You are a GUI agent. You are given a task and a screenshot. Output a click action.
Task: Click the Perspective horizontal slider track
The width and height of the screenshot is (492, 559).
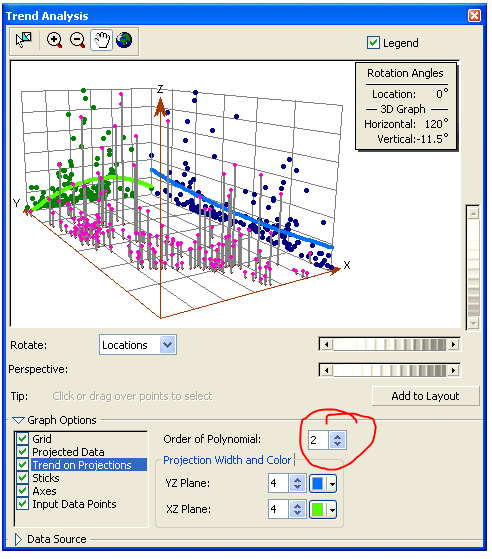[390, 370]
